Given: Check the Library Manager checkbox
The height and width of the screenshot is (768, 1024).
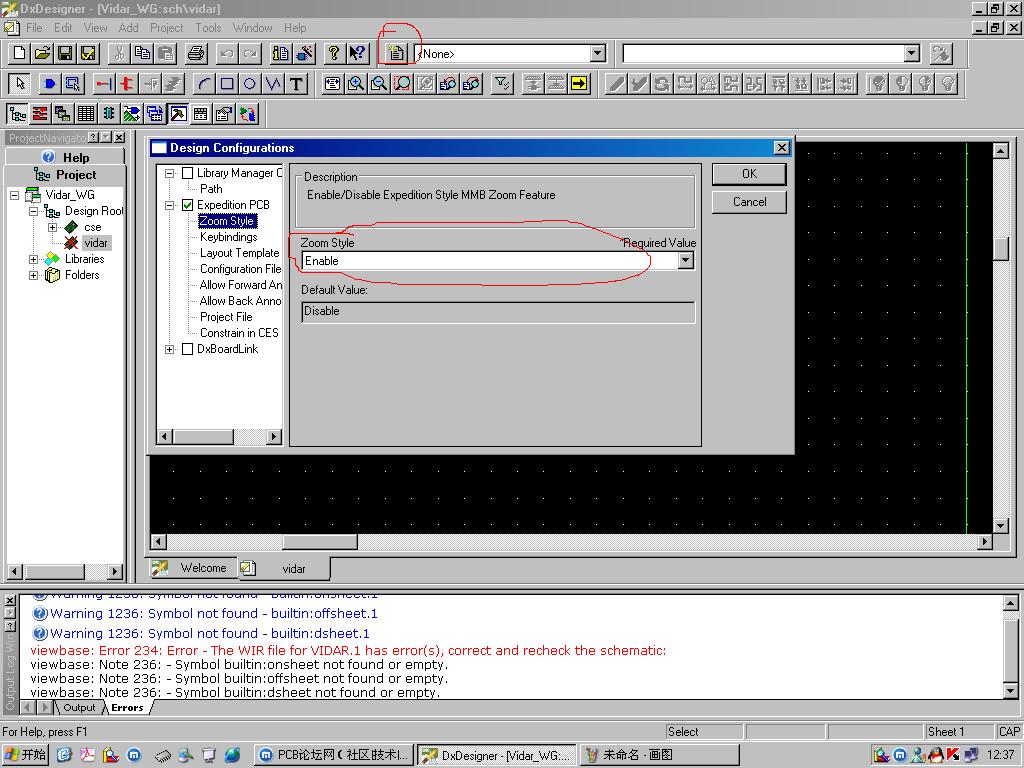Looking at the screenshot, I should [187, 173].
